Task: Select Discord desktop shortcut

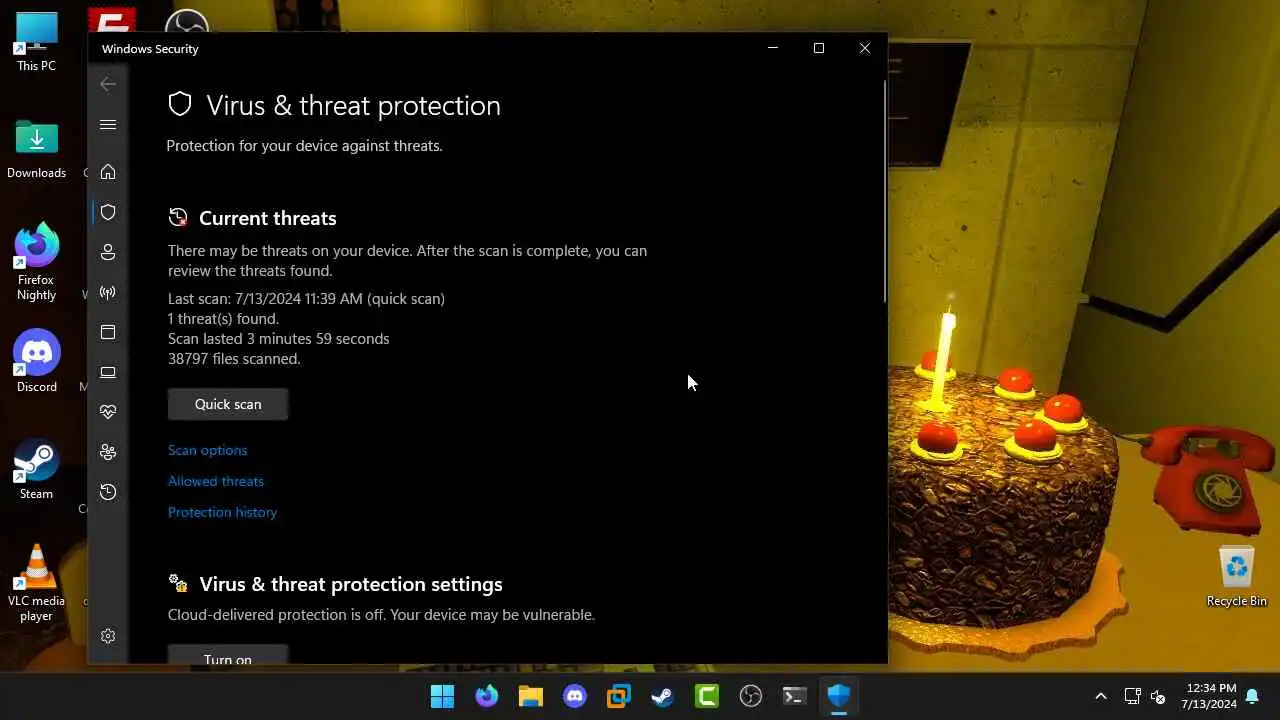Action: [36, 361]
